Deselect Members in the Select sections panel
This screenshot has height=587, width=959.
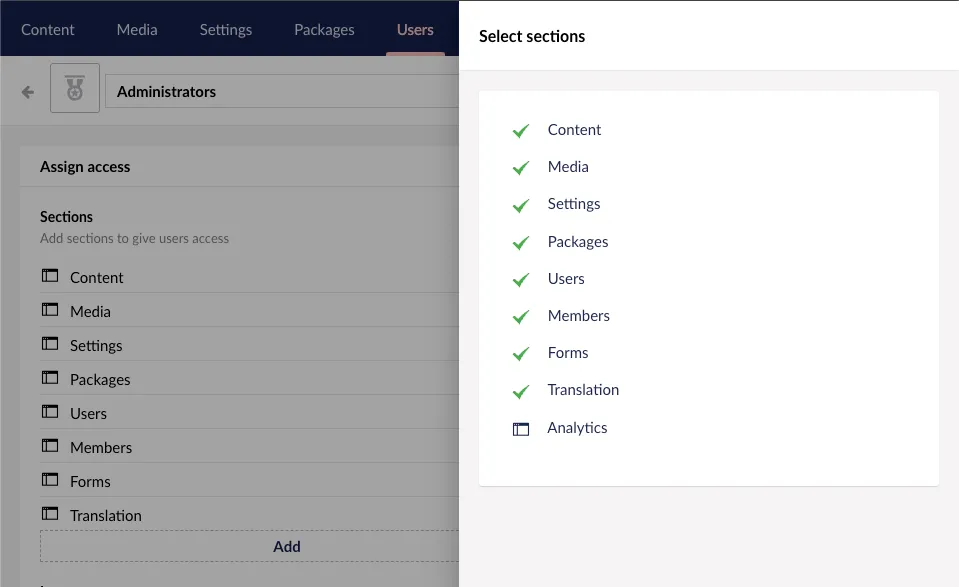point(578,315)
